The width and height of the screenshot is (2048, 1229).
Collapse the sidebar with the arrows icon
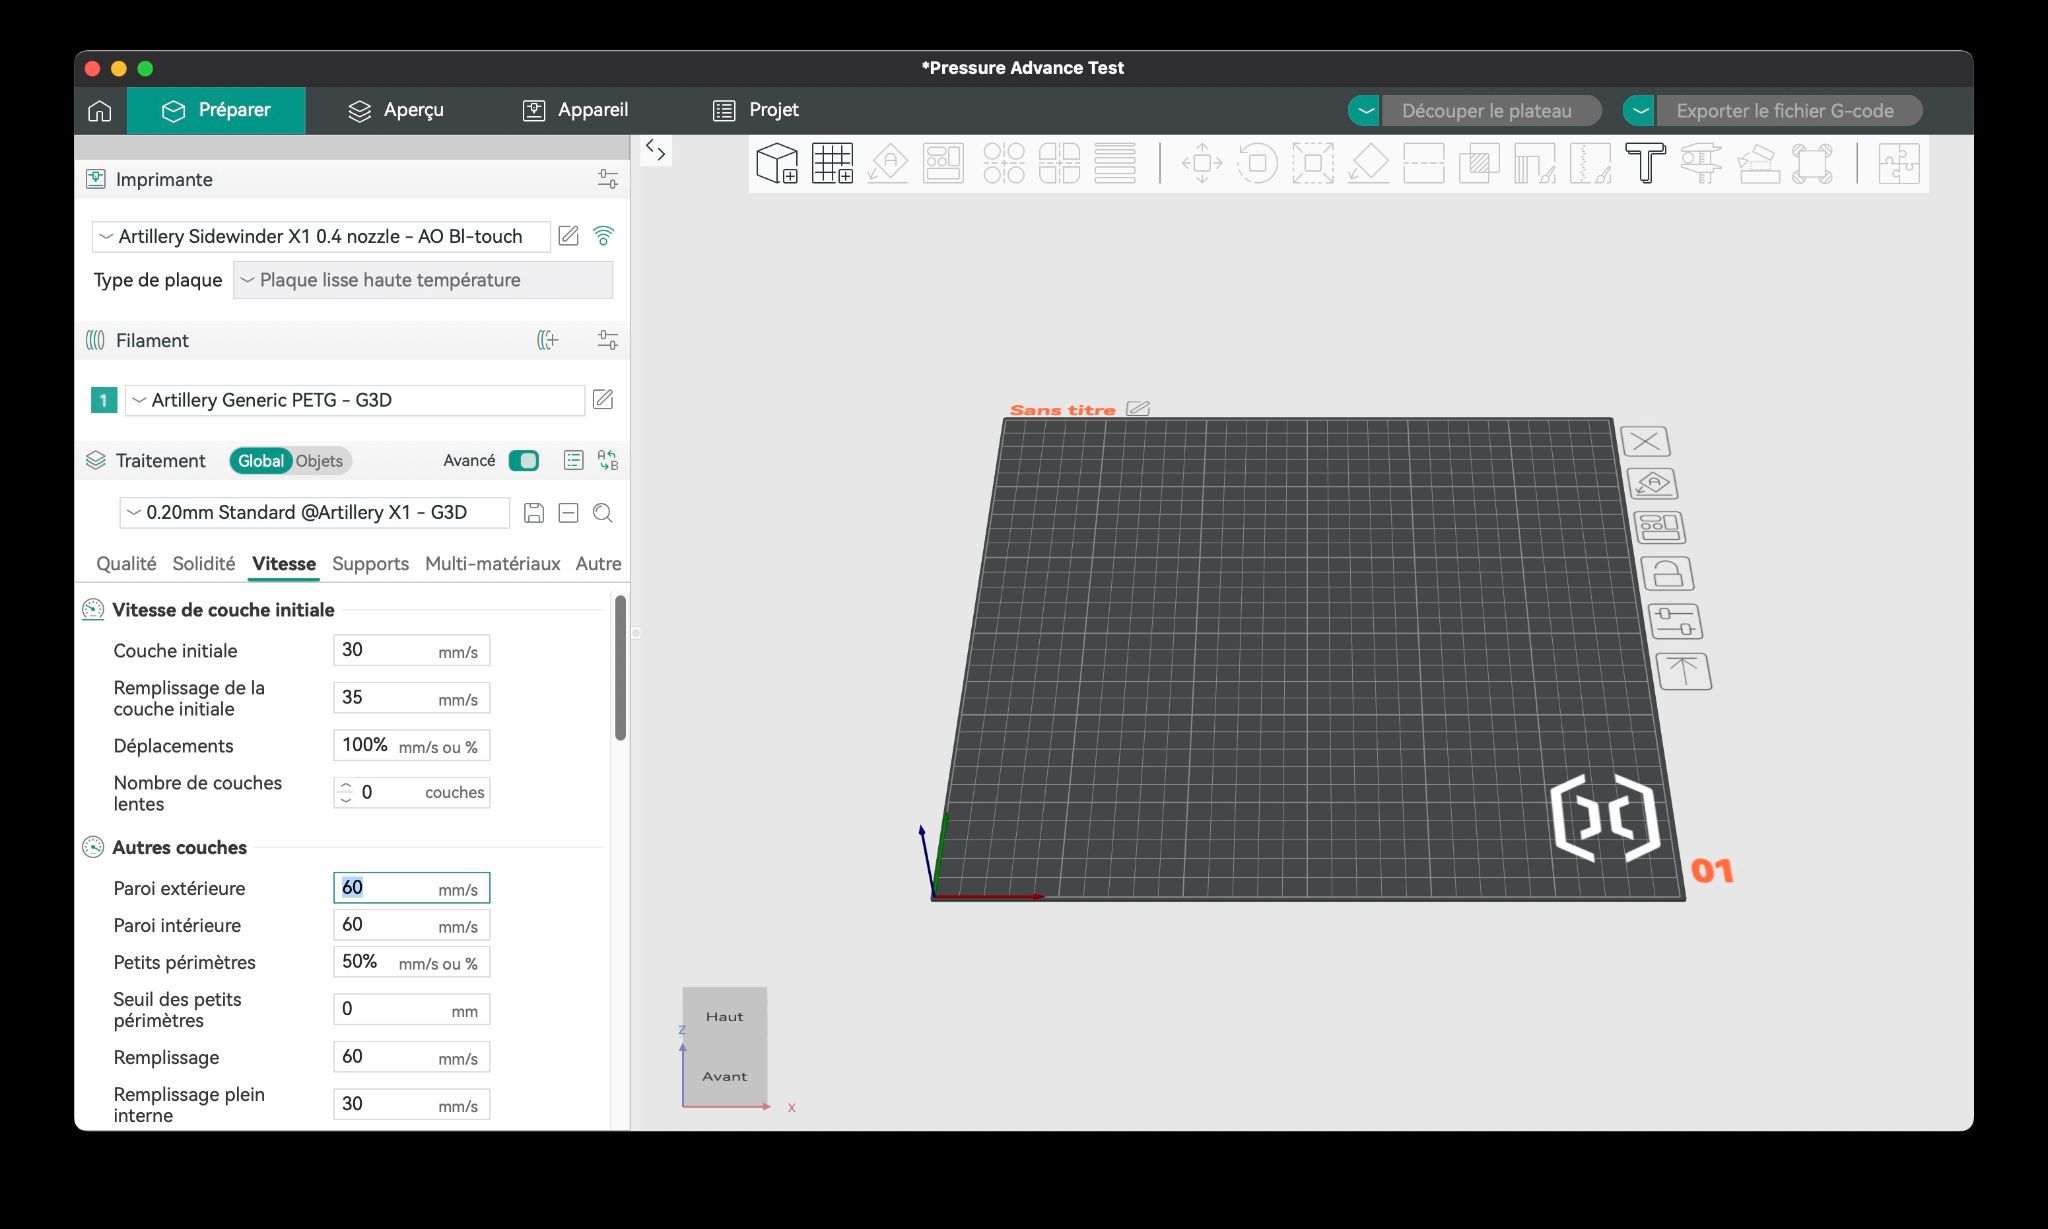click(655, 150)
